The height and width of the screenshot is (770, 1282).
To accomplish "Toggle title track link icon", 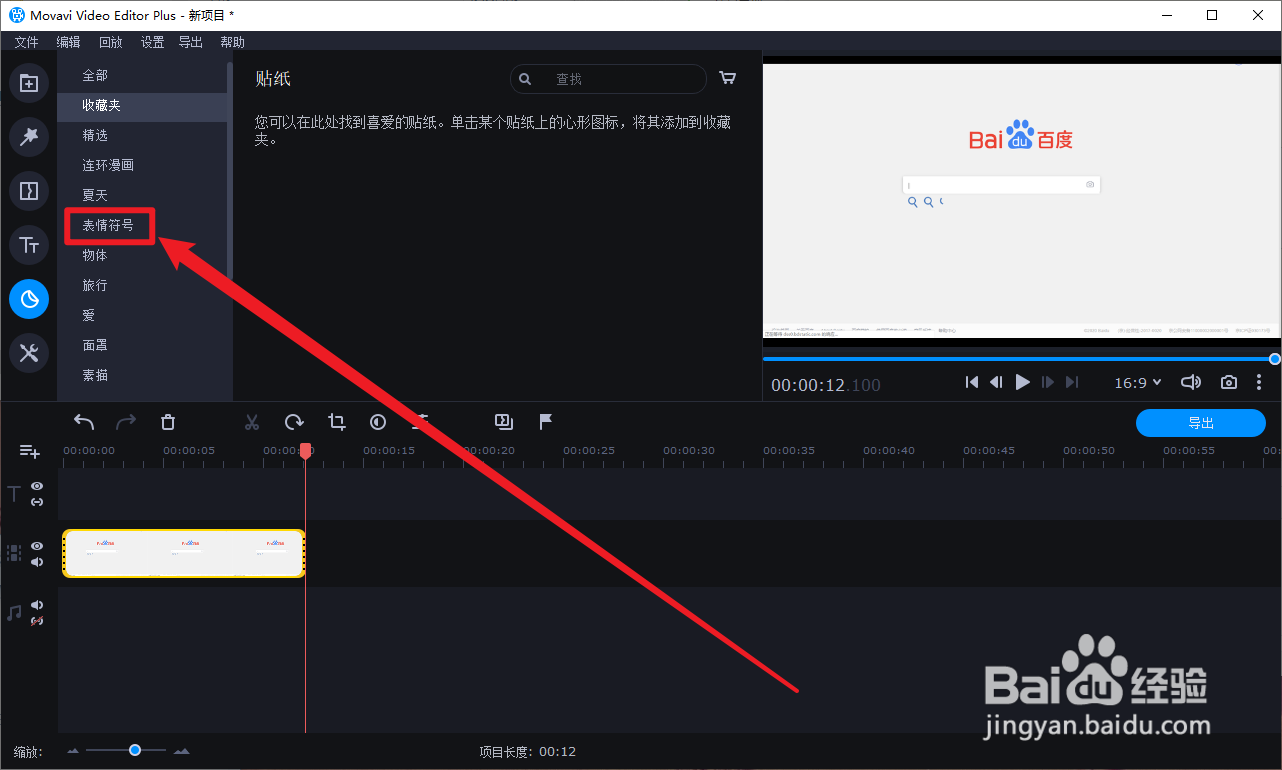I will click(37, 502).
